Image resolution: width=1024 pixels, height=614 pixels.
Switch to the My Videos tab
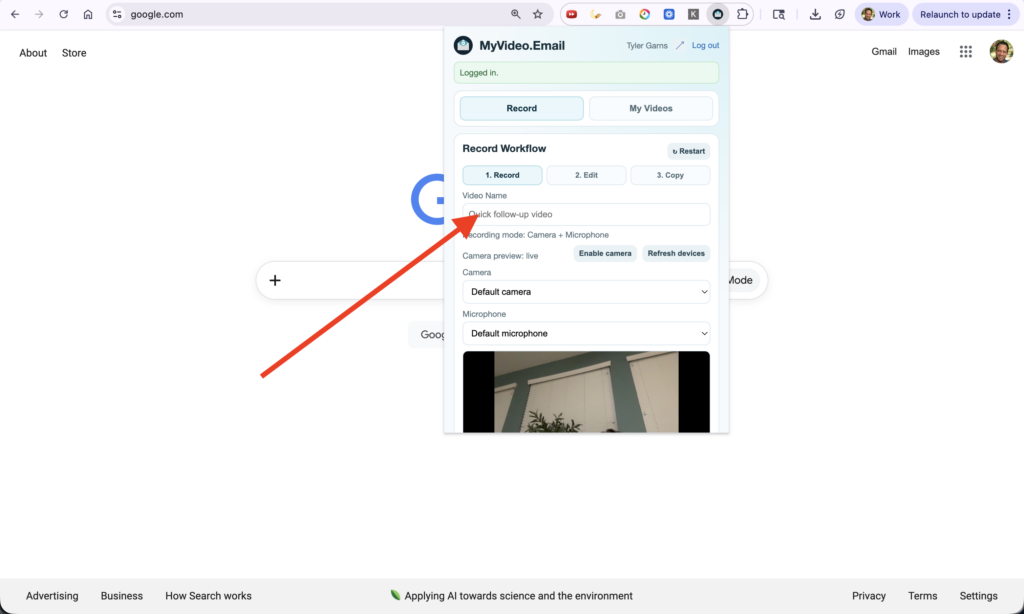(x=651, y=109)
